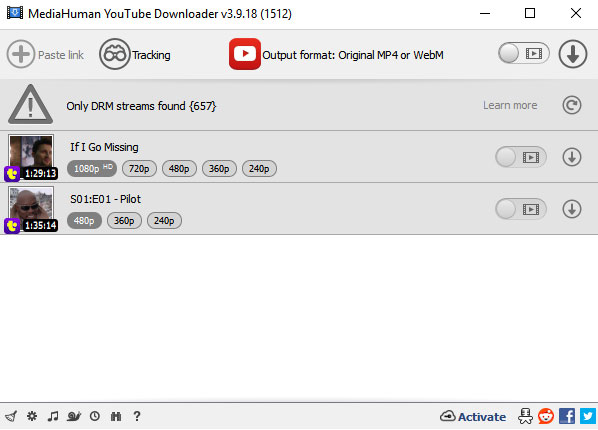598x430 pixels.
Task: Click the bottom binoculars search icon
Action: 116,416
